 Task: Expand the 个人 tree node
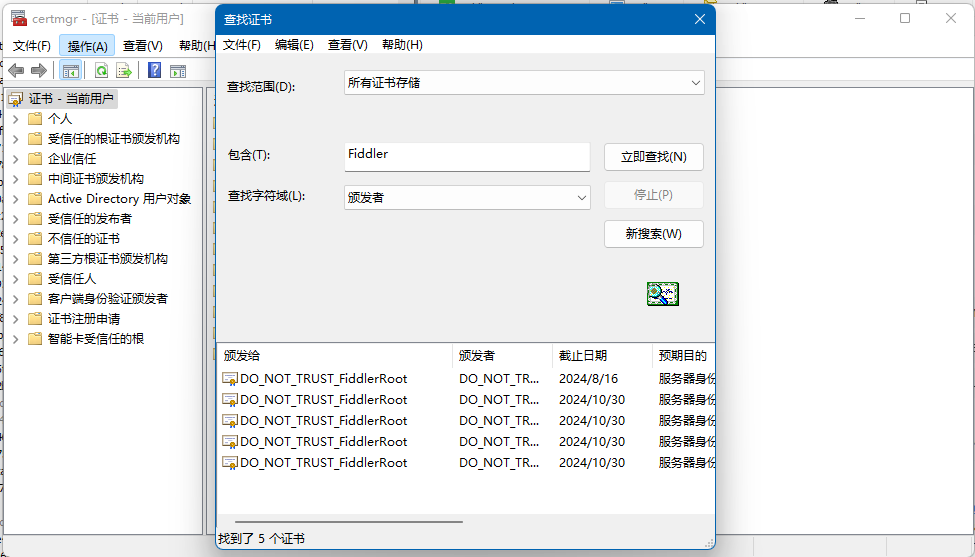point(16,119)
